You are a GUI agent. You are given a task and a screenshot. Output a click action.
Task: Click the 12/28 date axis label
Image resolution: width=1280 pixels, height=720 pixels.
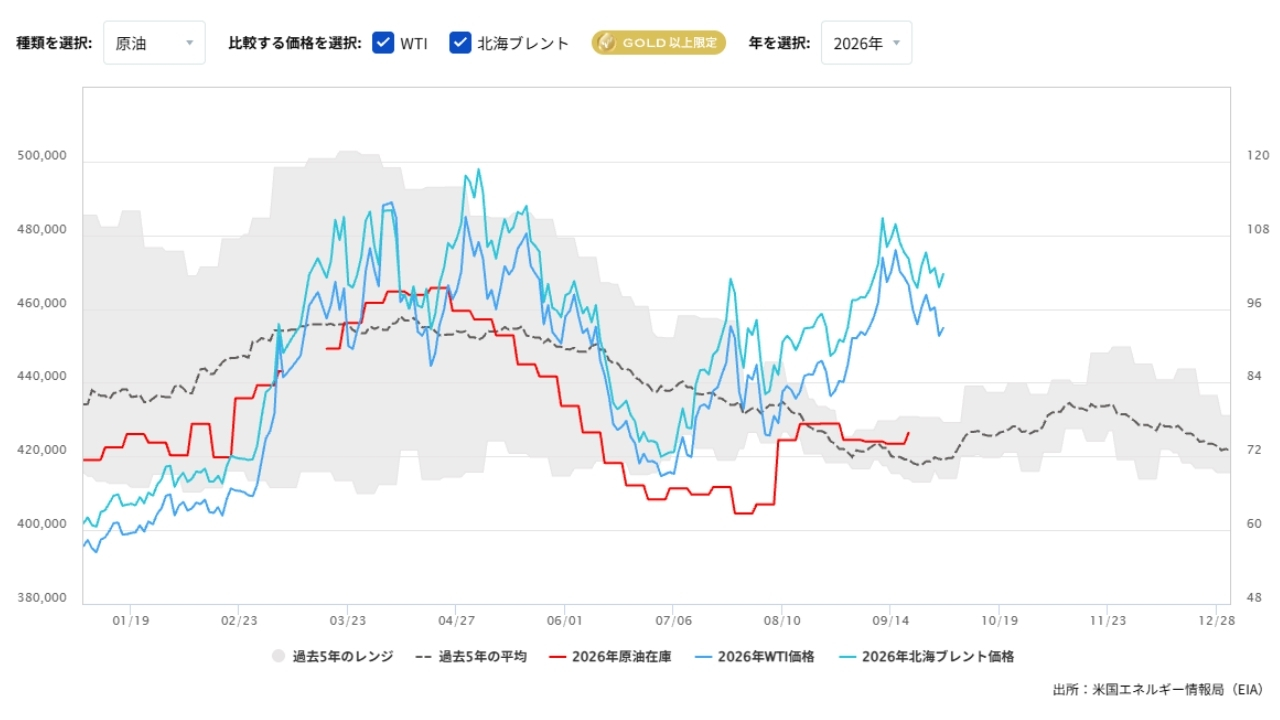tap(1216, 620)
